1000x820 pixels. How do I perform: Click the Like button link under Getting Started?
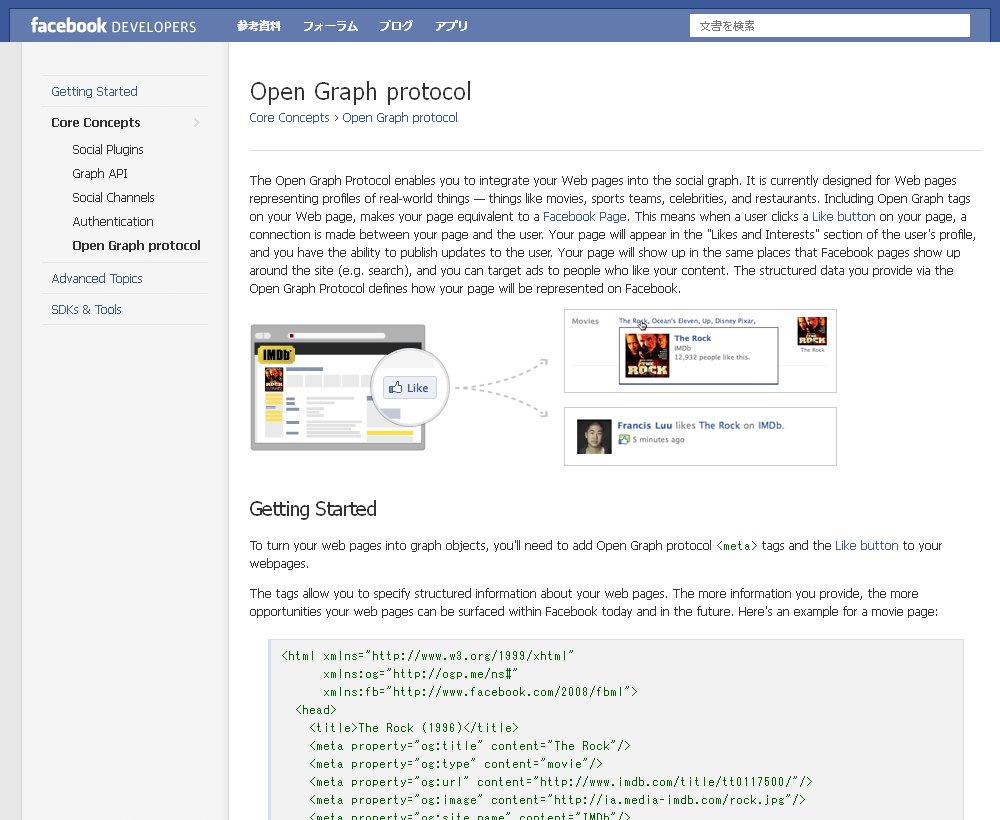click(866, 546)
